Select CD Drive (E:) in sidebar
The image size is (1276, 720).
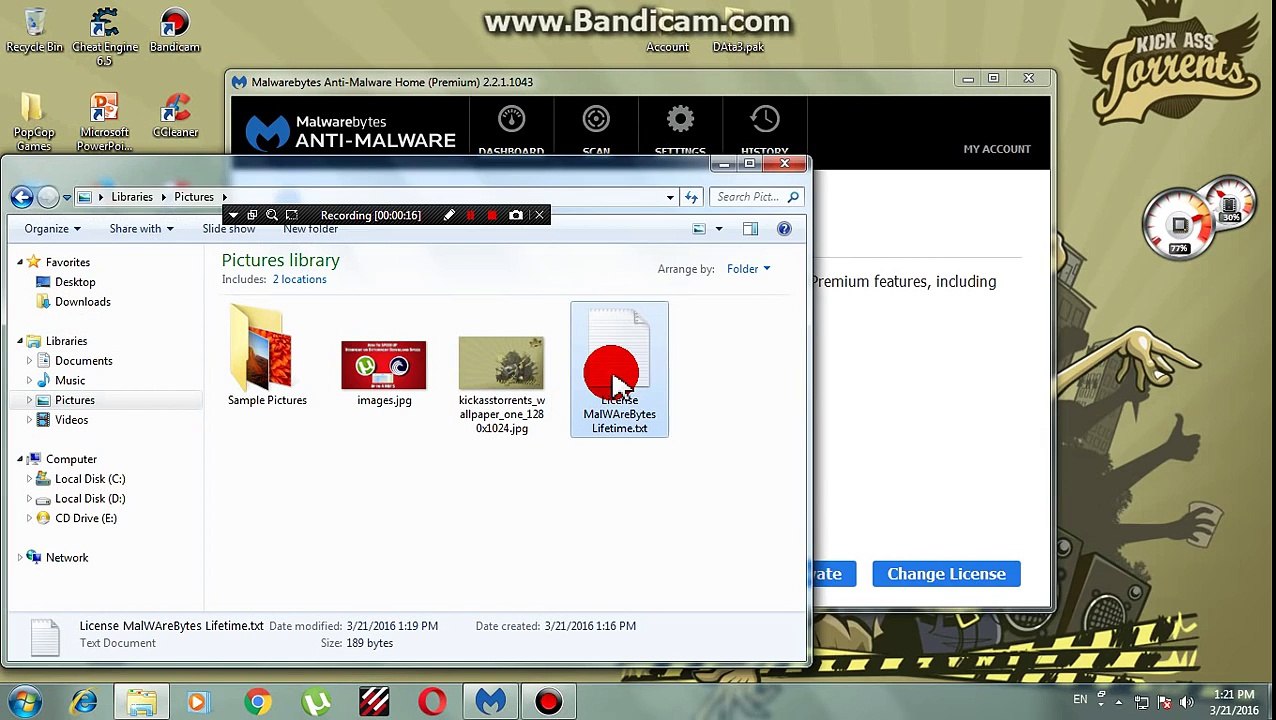[x=86, y=518]
